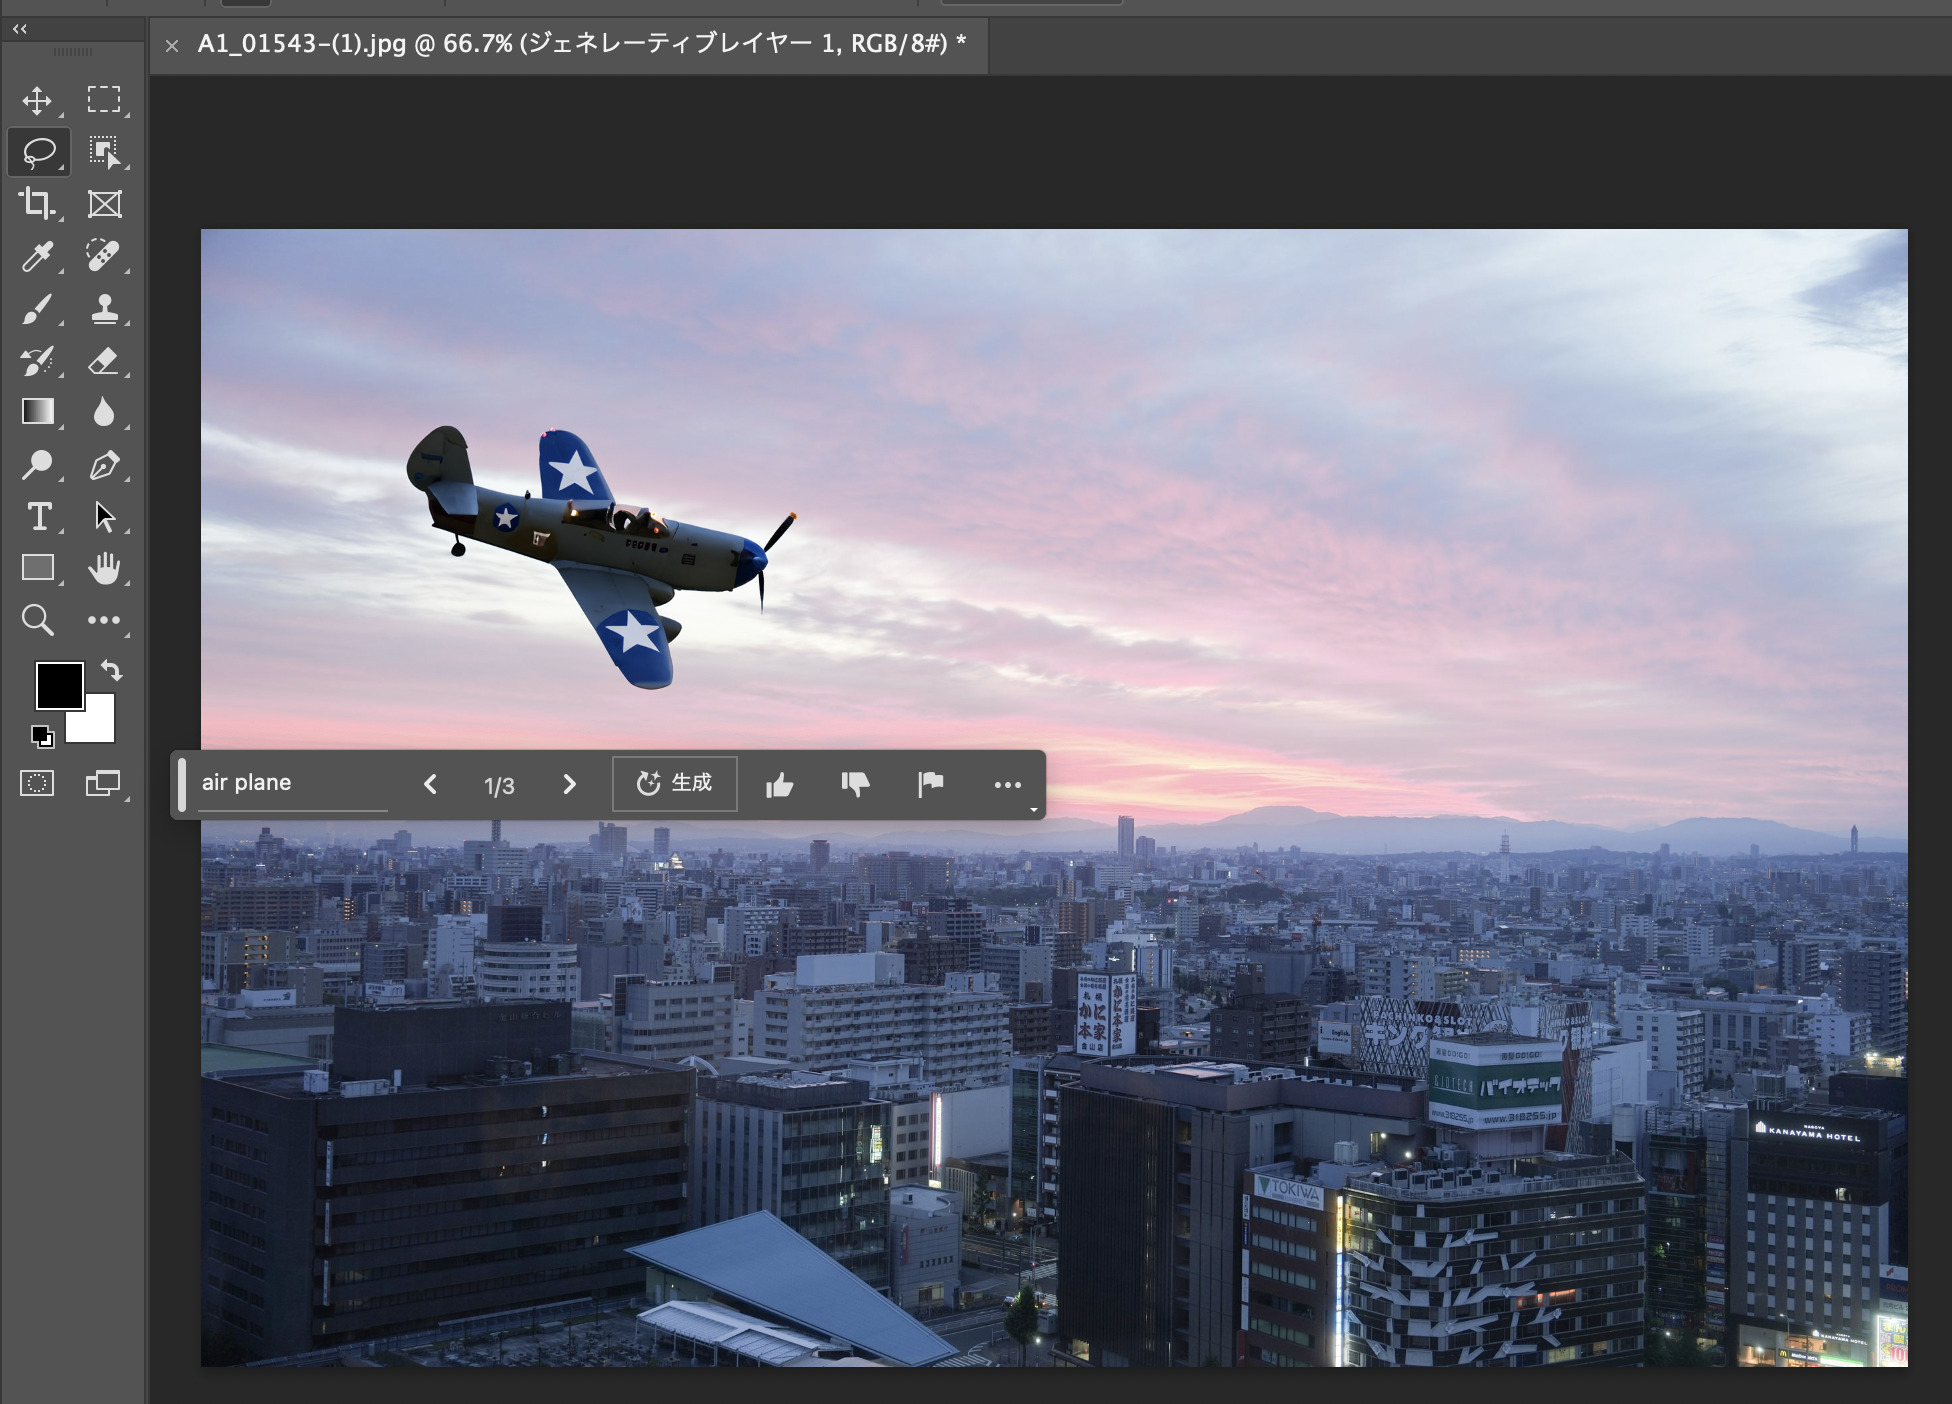Image resolution: width=1952 pixels, height=1404 pixels.
Task: Switch to A1_01543-(1).jpg document tab
Action: (x=580, y=44)
